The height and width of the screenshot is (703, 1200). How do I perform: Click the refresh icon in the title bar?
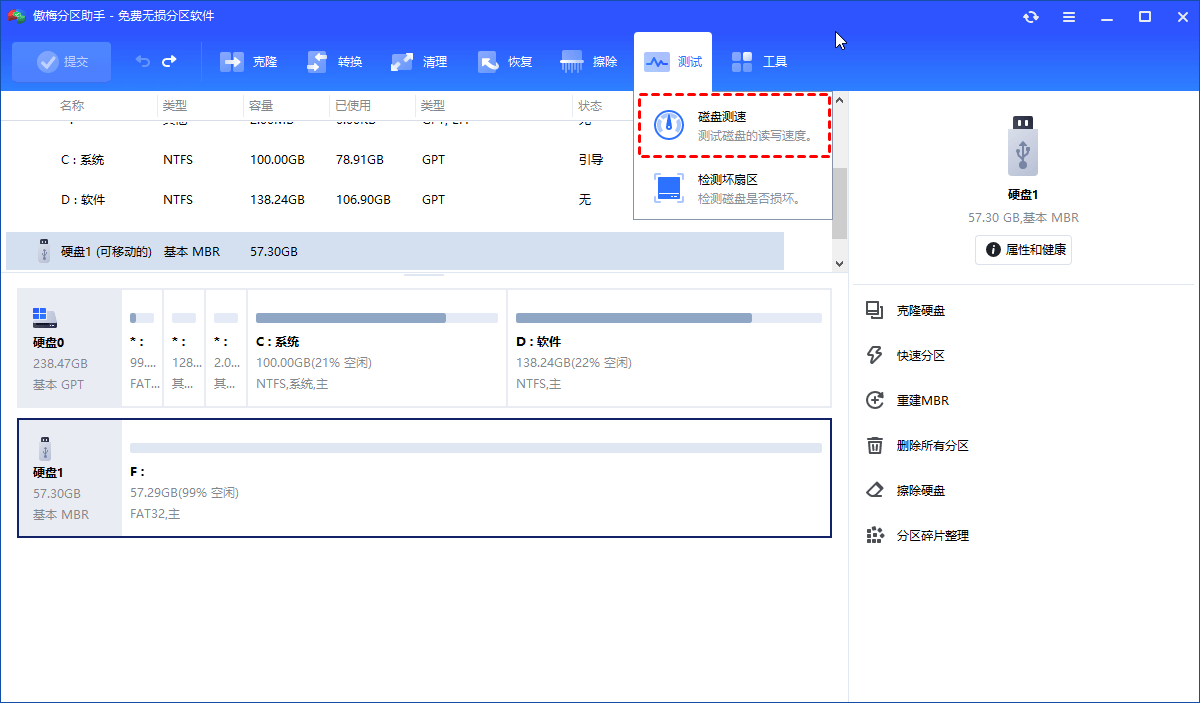pyautogui.click(x=1030, y=16)
